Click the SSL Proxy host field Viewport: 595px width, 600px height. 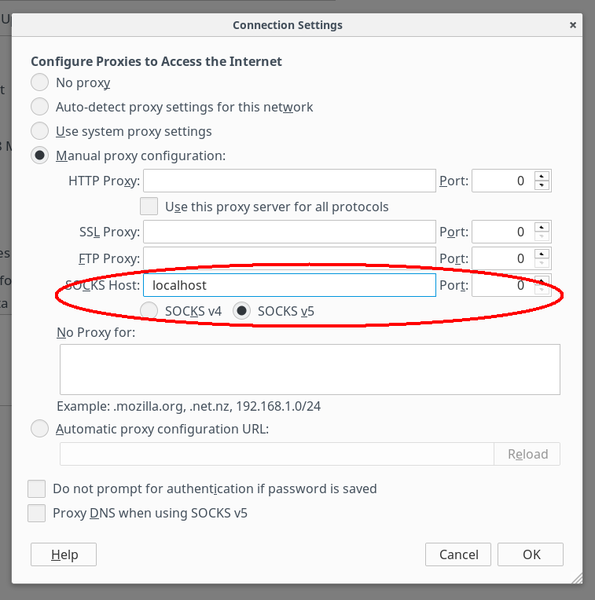(x=289, y=232)
